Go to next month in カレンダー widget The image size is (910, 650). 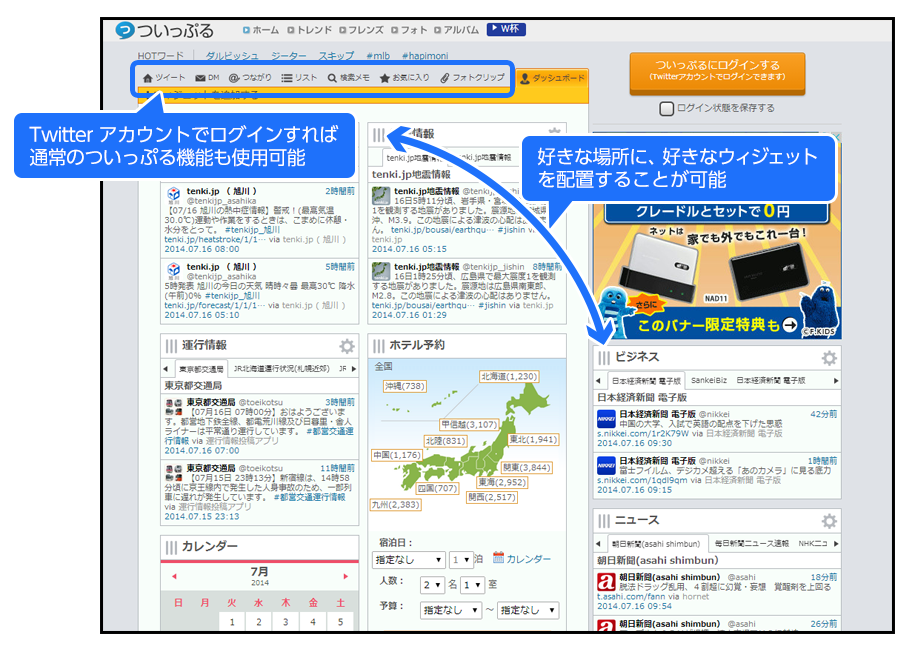346,576
